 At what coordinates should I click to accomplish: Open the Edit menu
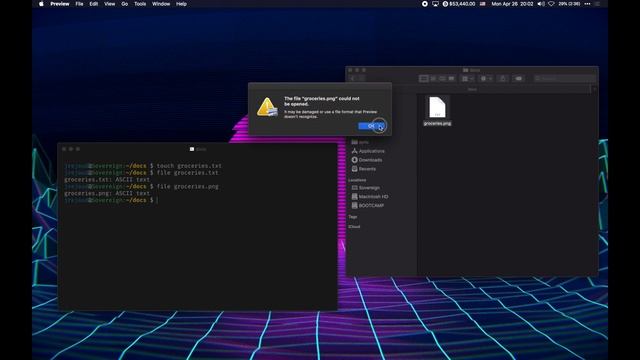click(94, 4)
